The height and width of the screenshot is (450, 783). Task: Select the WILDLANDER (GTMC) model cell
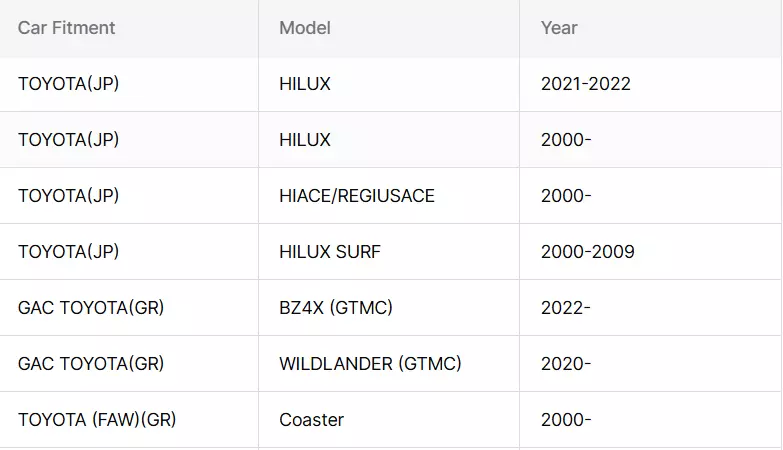pos(389,364)
